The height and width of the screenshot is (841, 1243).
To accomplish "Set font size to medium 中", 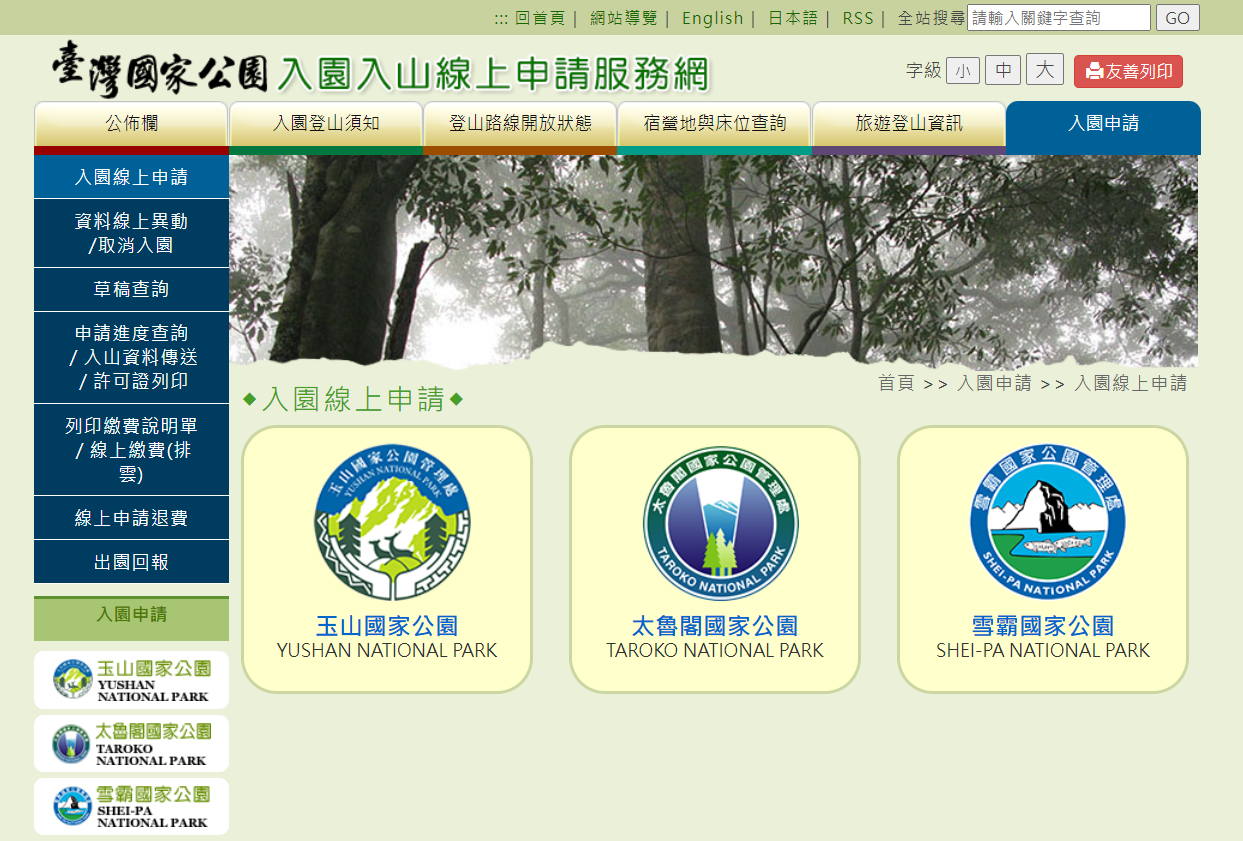I will (x=1003, y=70).
